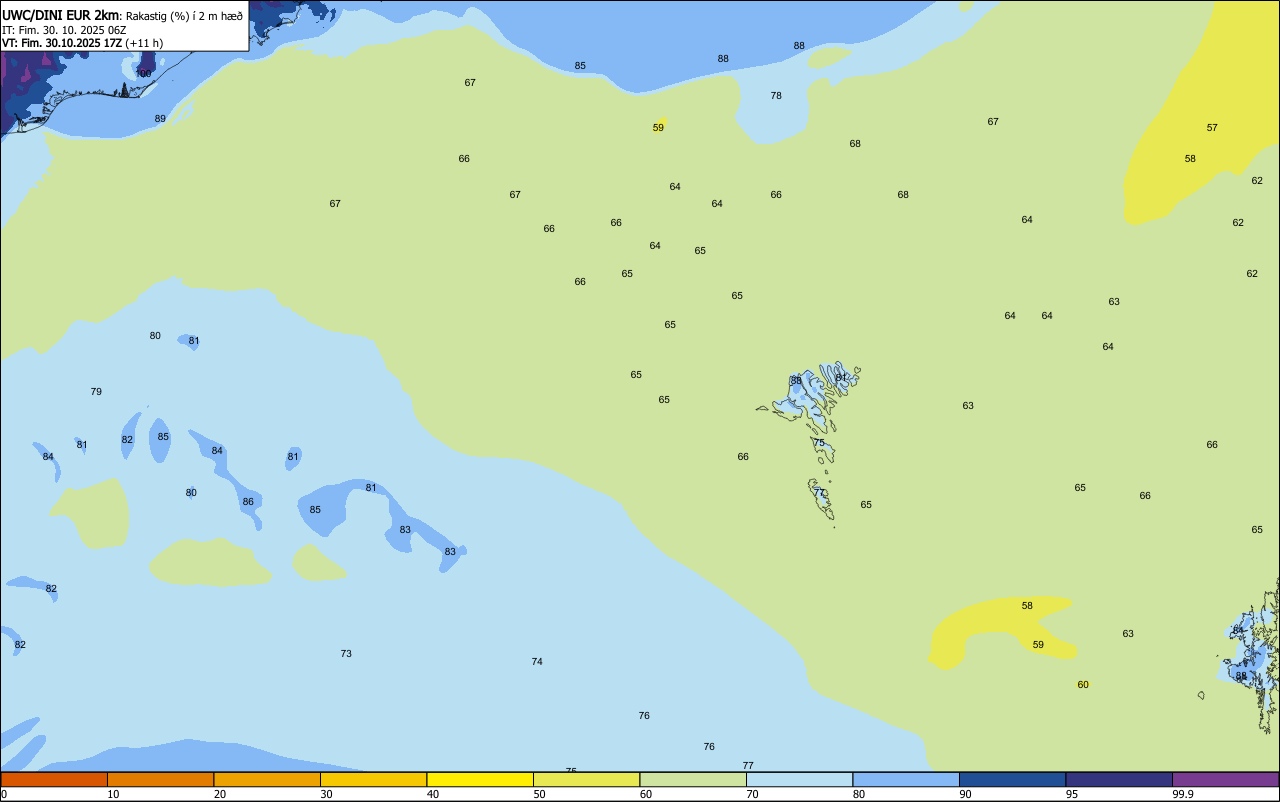Screen dimensions: 1280x802
Task: Click the humidity value 57 in the yellow area
Action: click(1212, 128)
